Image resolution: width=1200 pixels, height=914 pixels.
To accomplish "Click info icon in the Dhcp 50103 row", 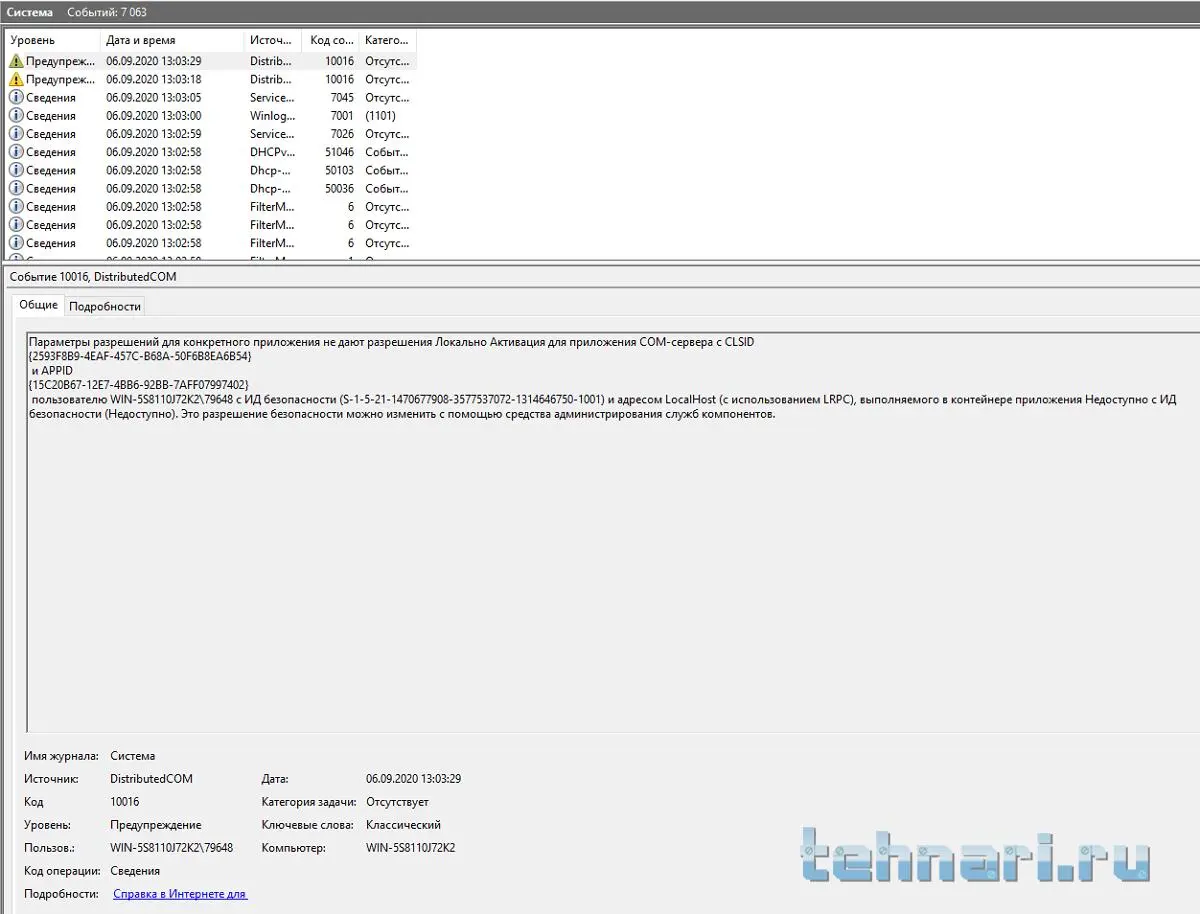I will 15,170.
